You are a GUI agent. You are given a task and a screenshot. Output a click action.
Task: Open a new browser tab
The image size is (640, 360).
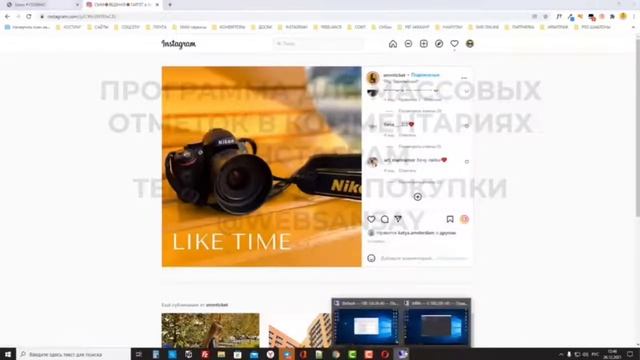(170, 4)
